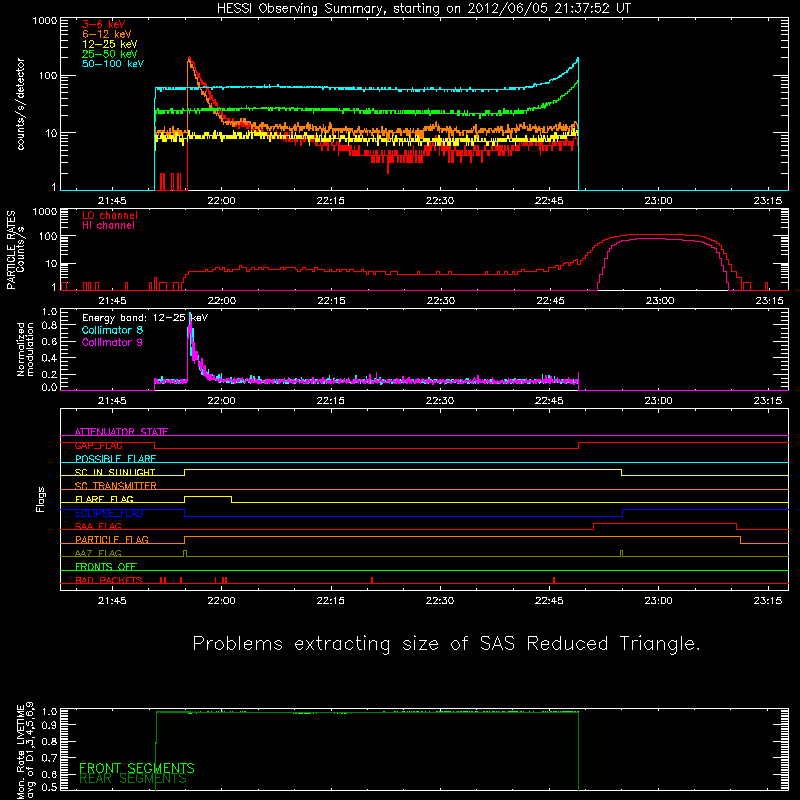
Task: Click the 0.8 tick on the normalized modulation axis
Action: point(49,326)
